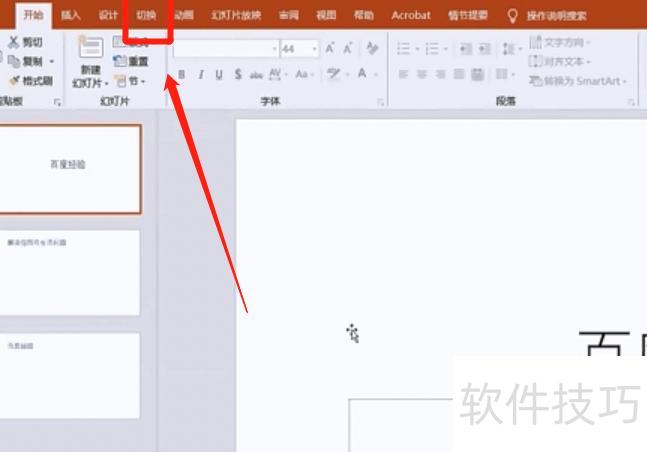Add a new slide using 新建幻灯片 icon
The height and width of the screenshot is (452, 647).
click(x=91, y=47)
